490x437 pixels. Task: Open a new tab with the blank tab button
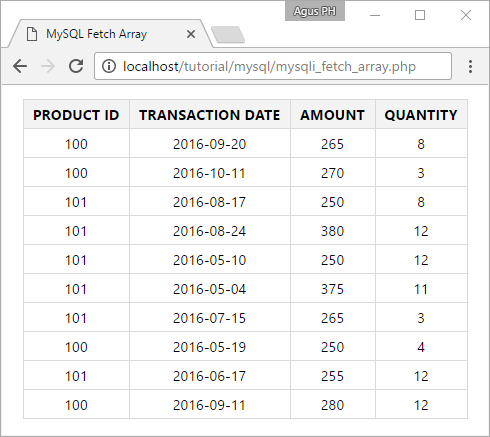click(x=228, y=35)
